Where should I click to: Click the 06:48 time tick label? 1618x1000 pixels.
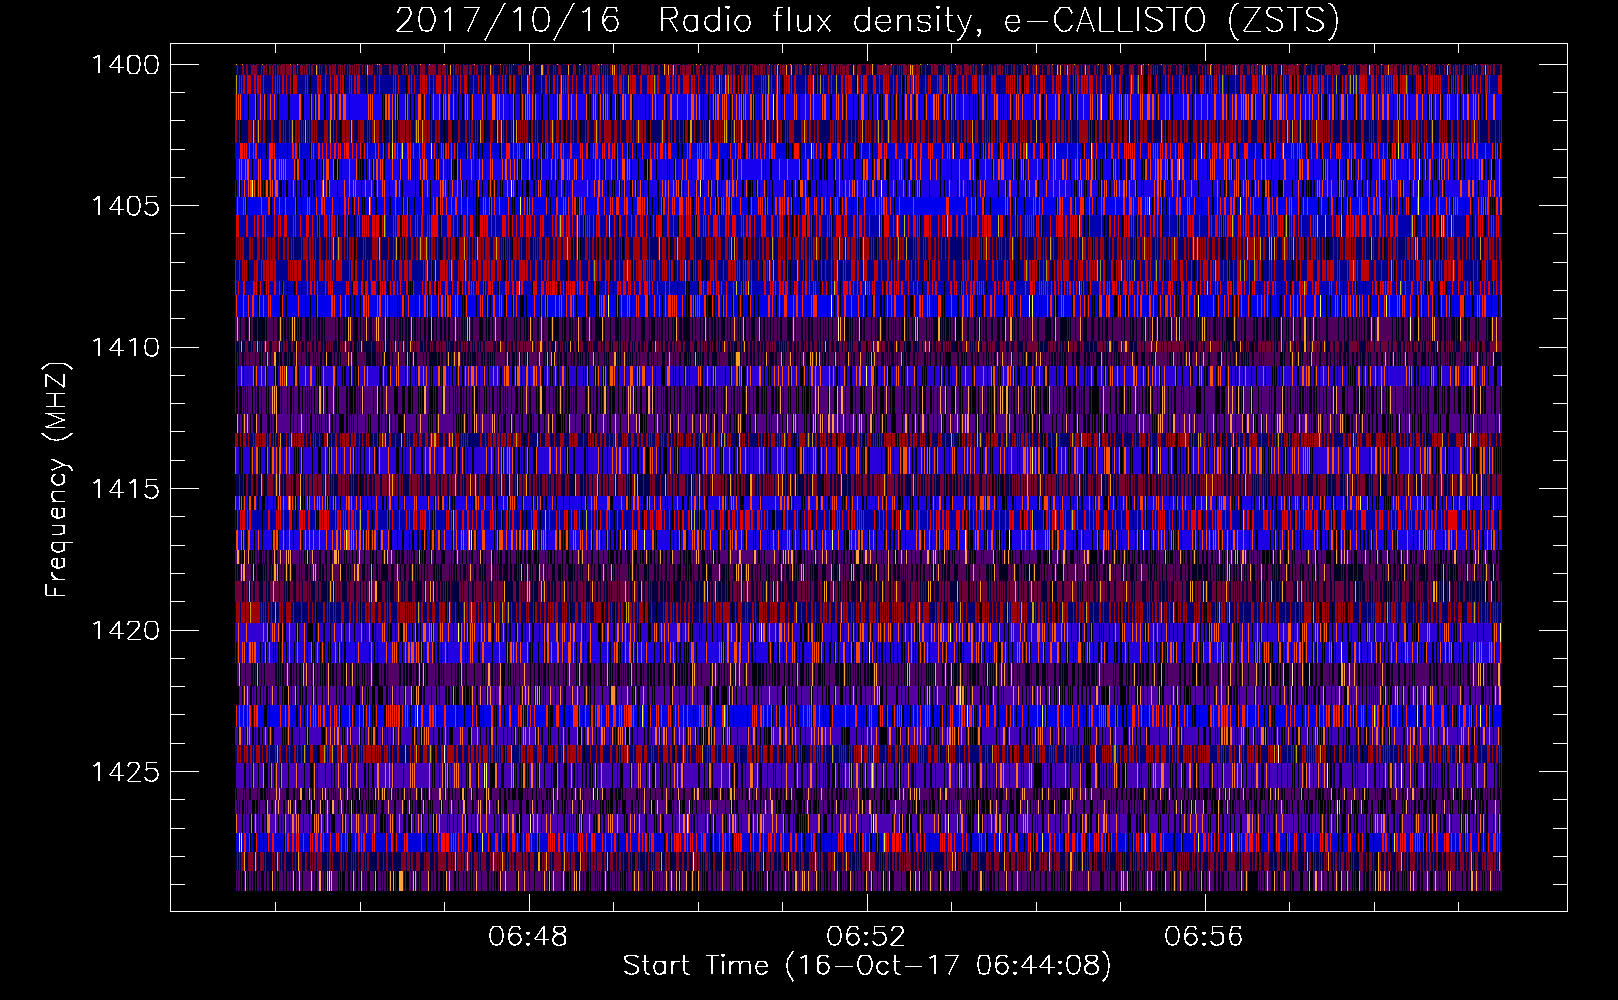(x=528, y=937)
